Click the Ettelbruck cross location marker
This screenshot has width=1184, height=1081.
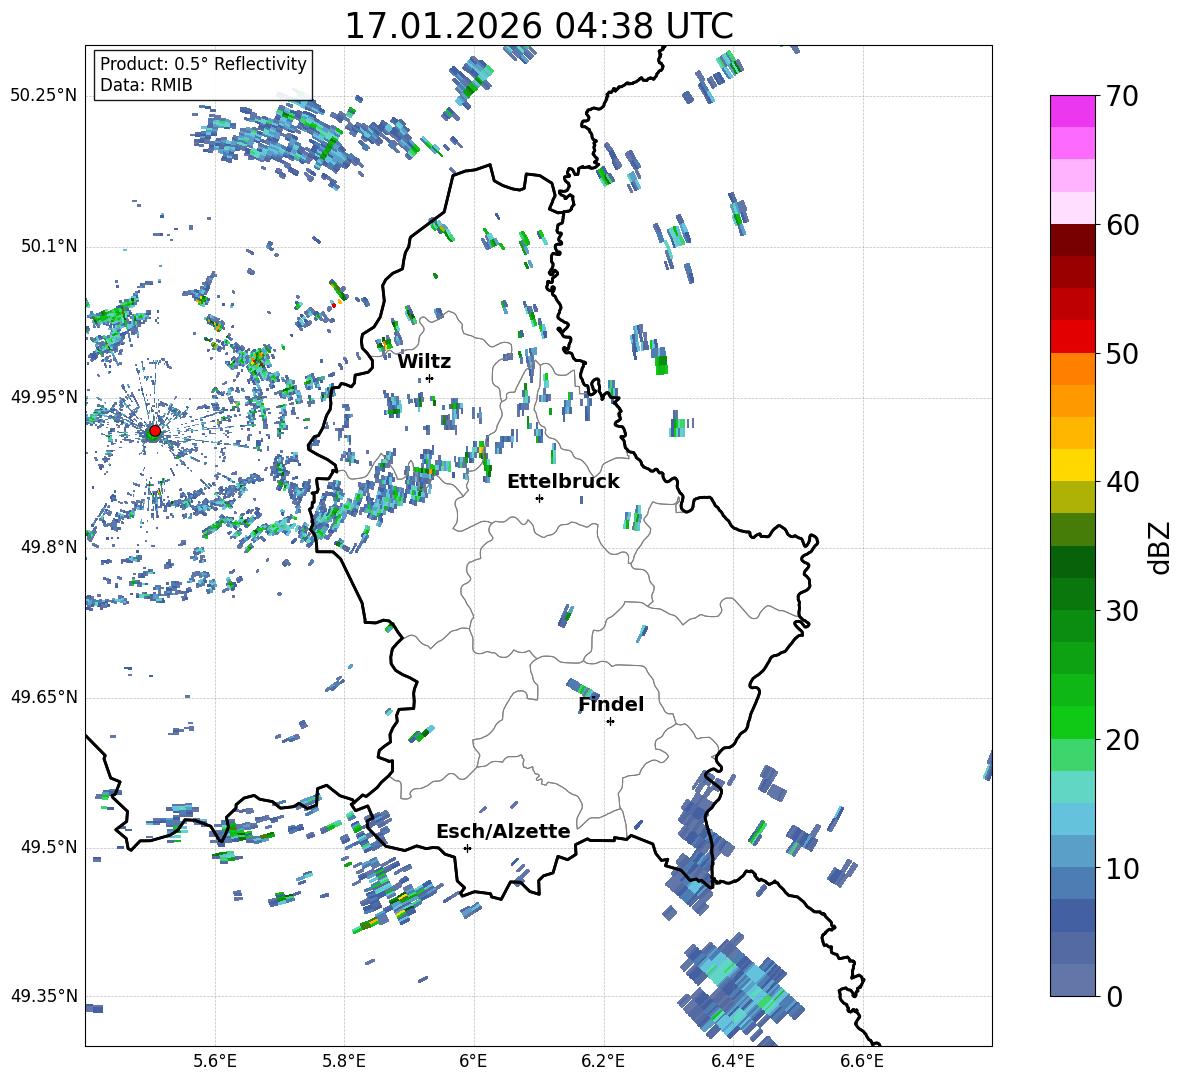point(539,498)
